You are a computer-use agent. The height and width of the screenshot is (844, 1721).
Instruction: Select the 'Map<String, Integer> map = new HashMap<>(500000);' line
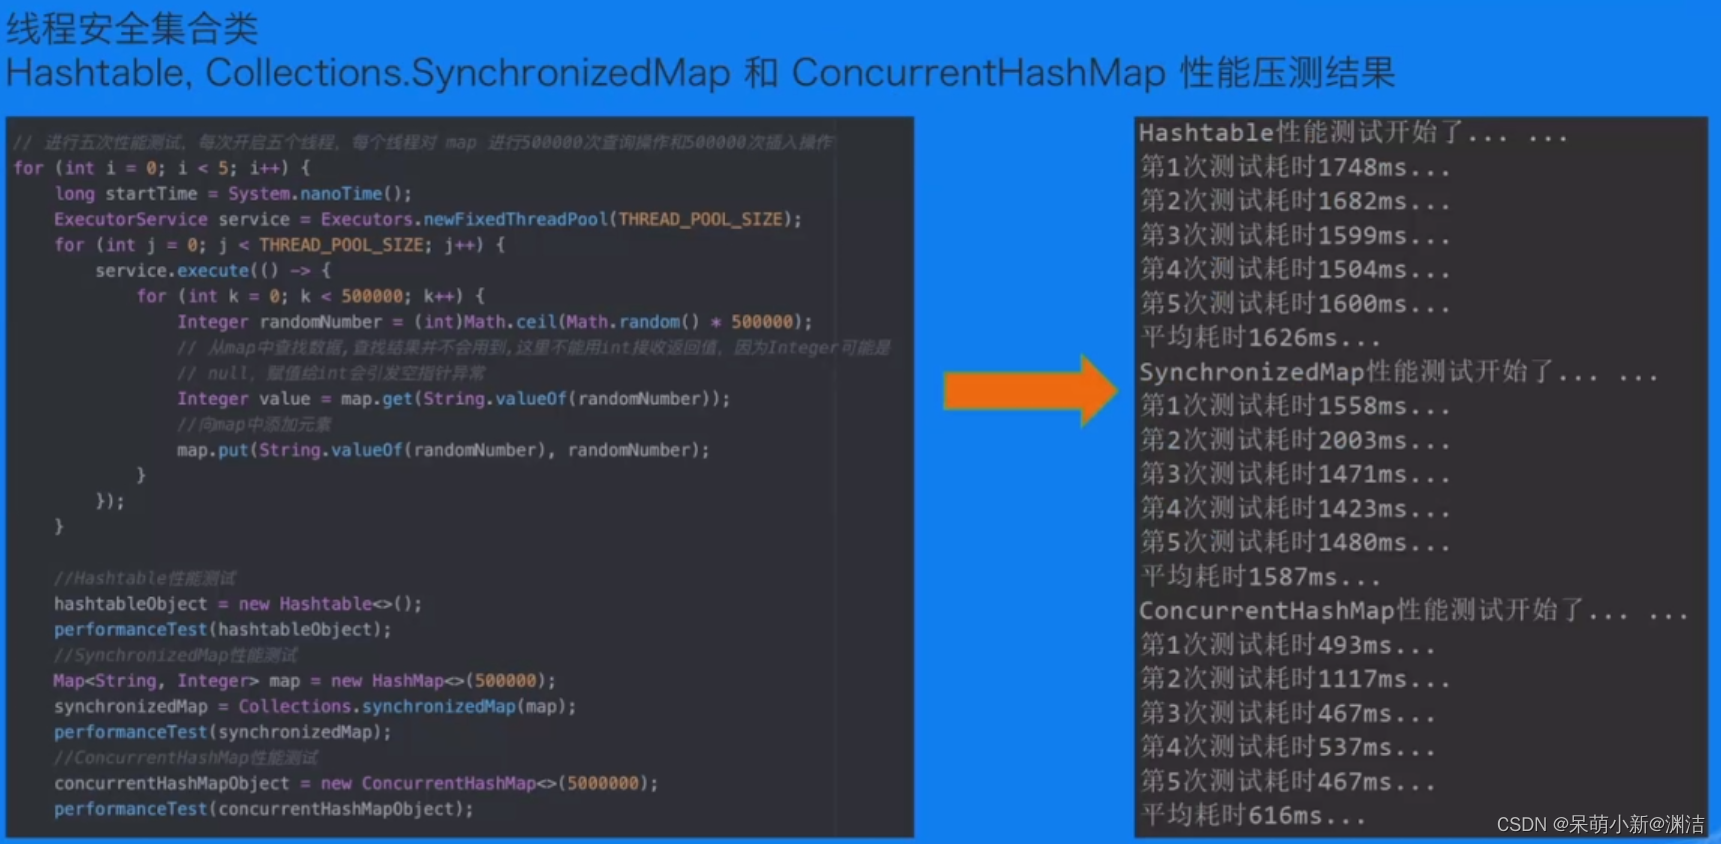[305, 681]
